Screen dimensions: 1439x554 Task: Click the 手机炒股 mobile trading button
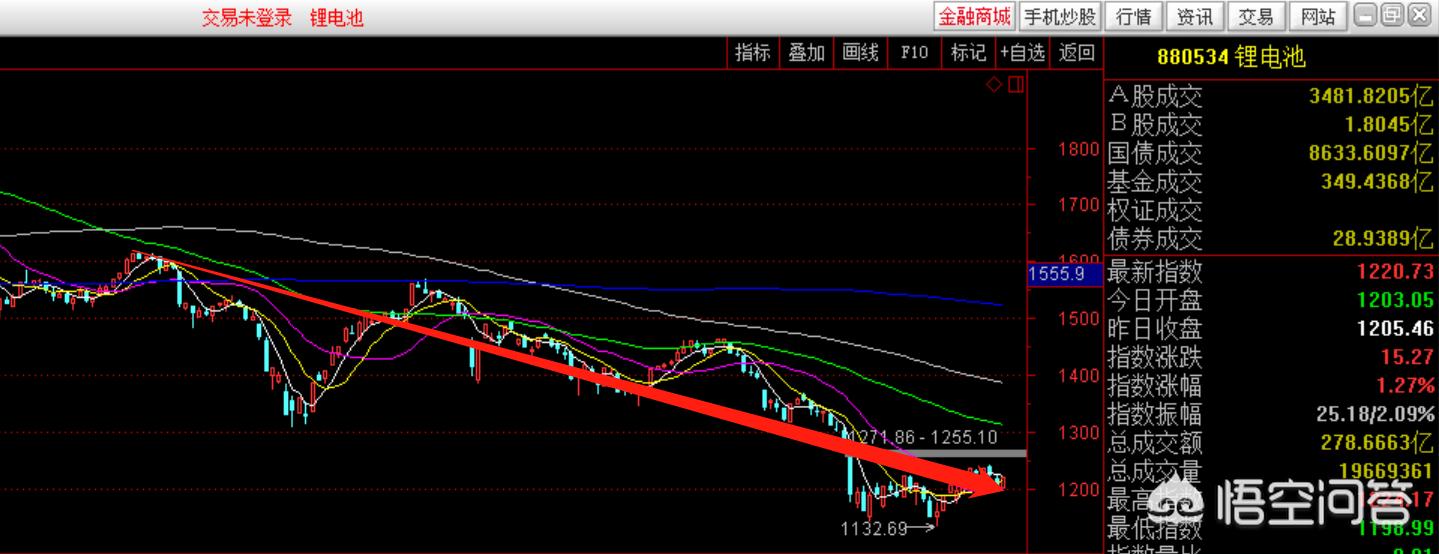tap(1060, 16)
